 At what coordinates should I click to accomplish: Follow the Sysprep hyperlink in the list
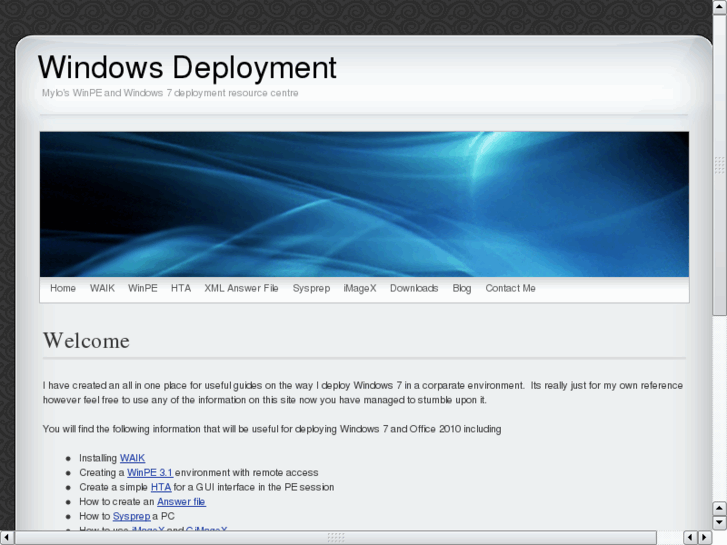click(x=132, y=516)
